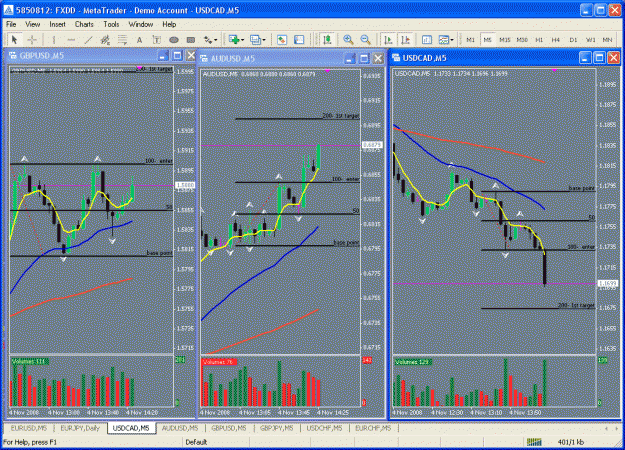Click the chart Templates icon
This screenshot has height=450, width=625.
pyautogui.click(x=444, y=39)
